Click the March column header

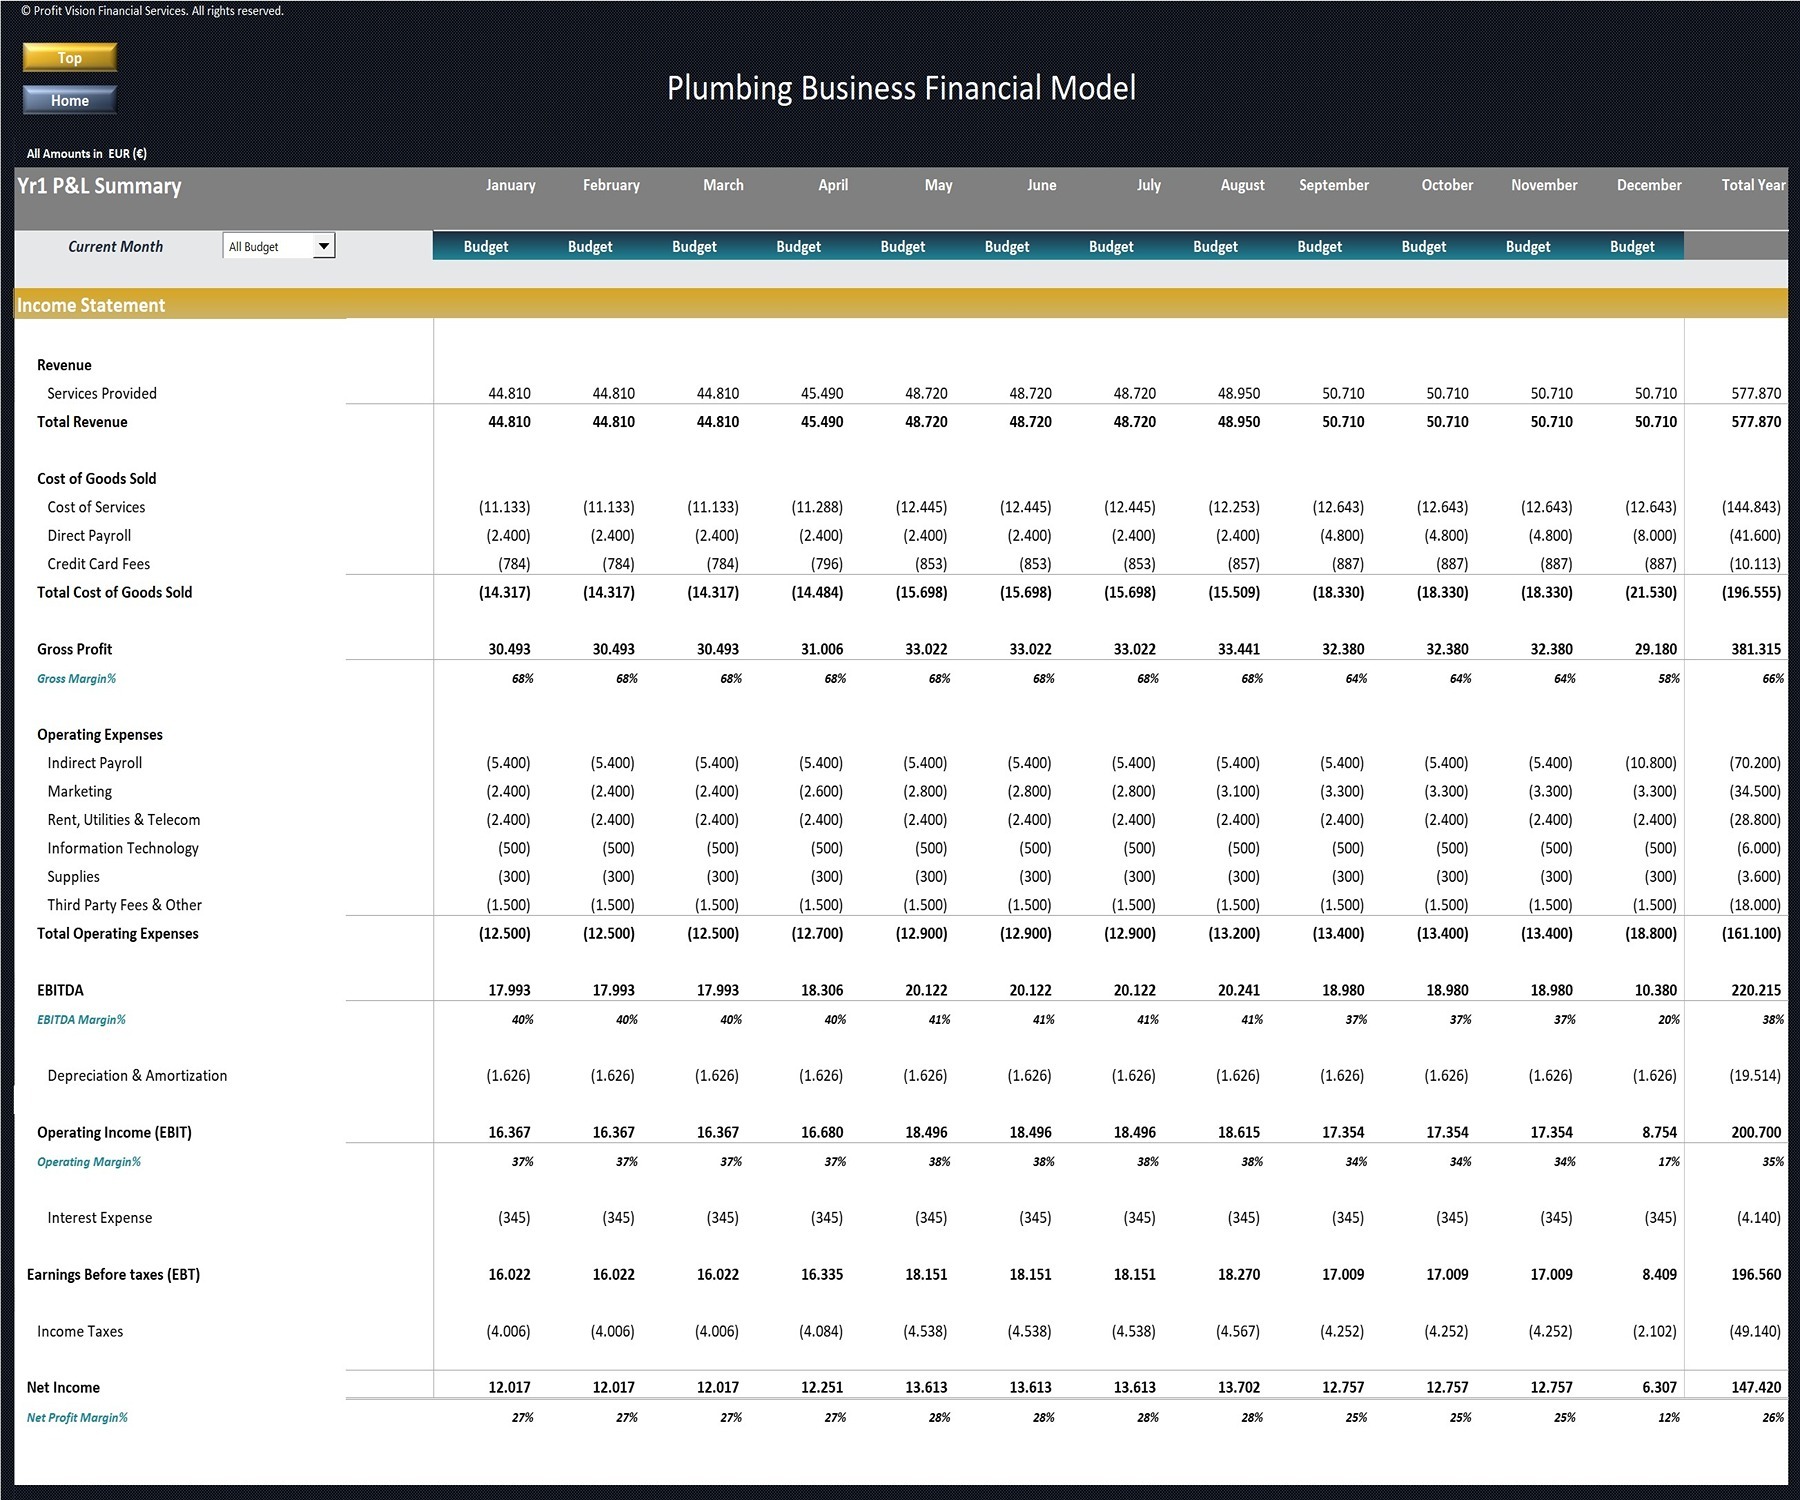coord(723,185)
